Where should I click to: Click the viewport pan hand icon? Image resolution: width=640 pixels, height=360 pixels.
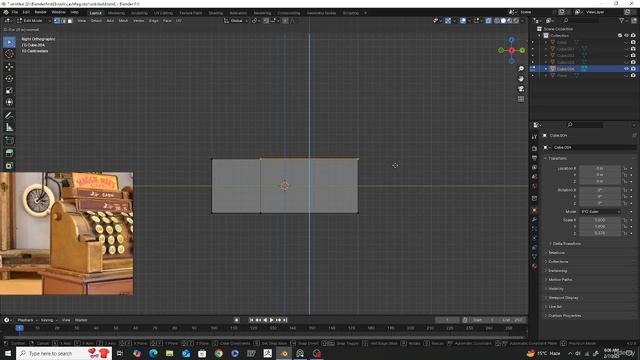521,79
